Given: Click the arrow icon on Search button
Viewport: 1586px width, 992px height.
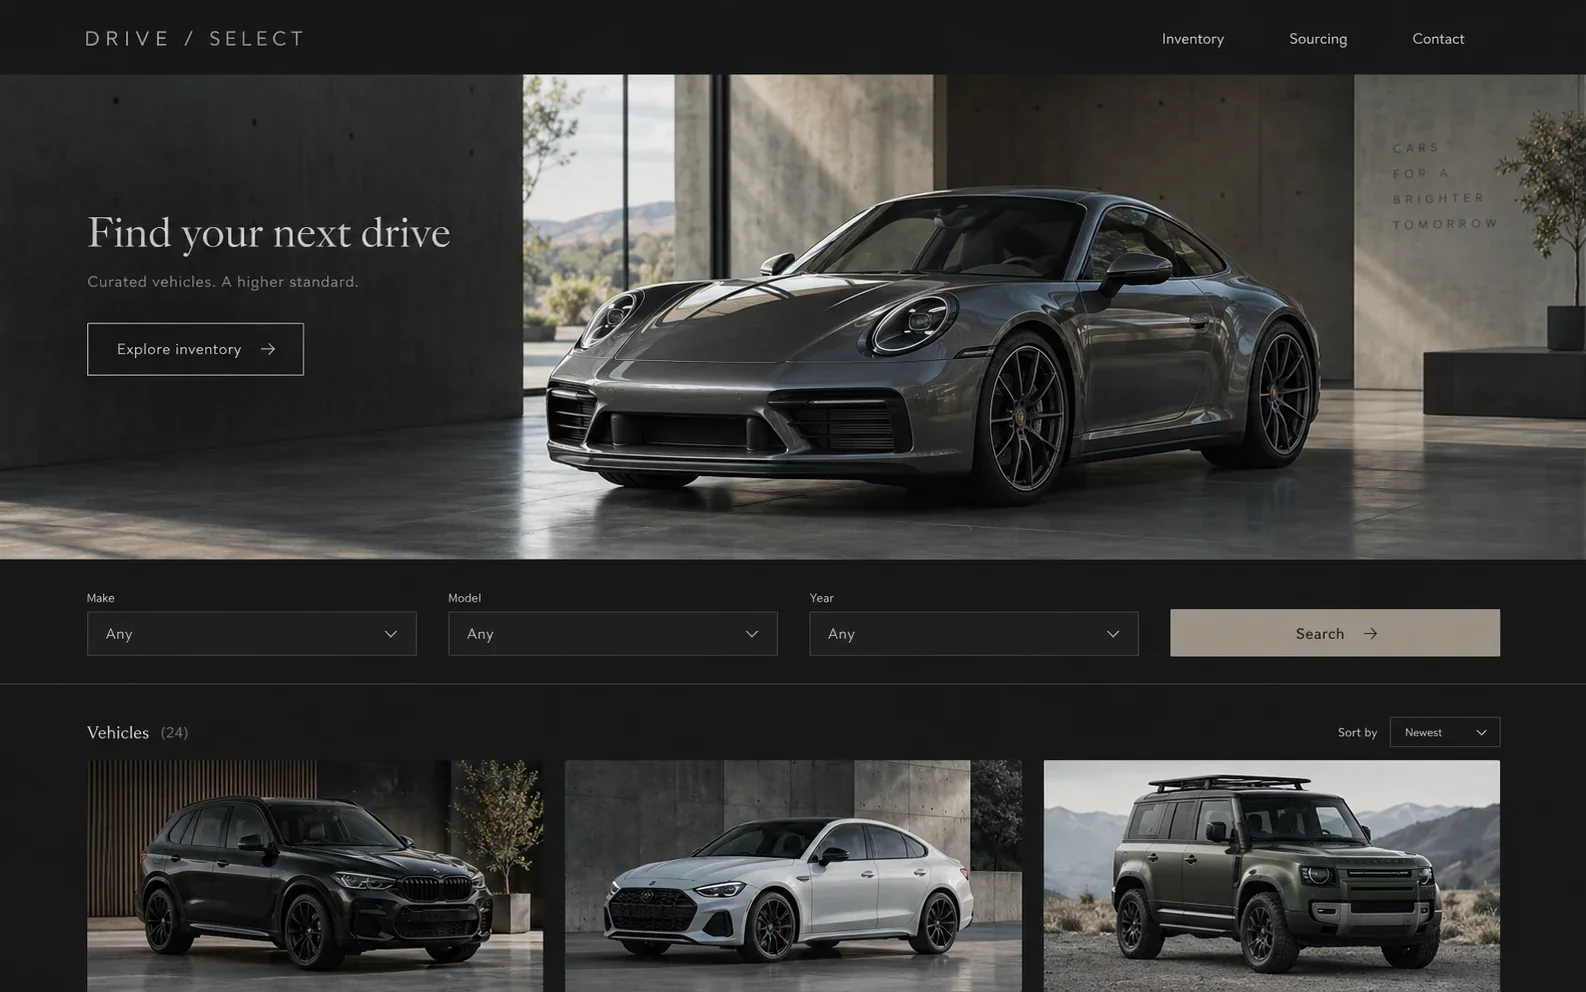Looking at the screenshot, I should 1371,634.
